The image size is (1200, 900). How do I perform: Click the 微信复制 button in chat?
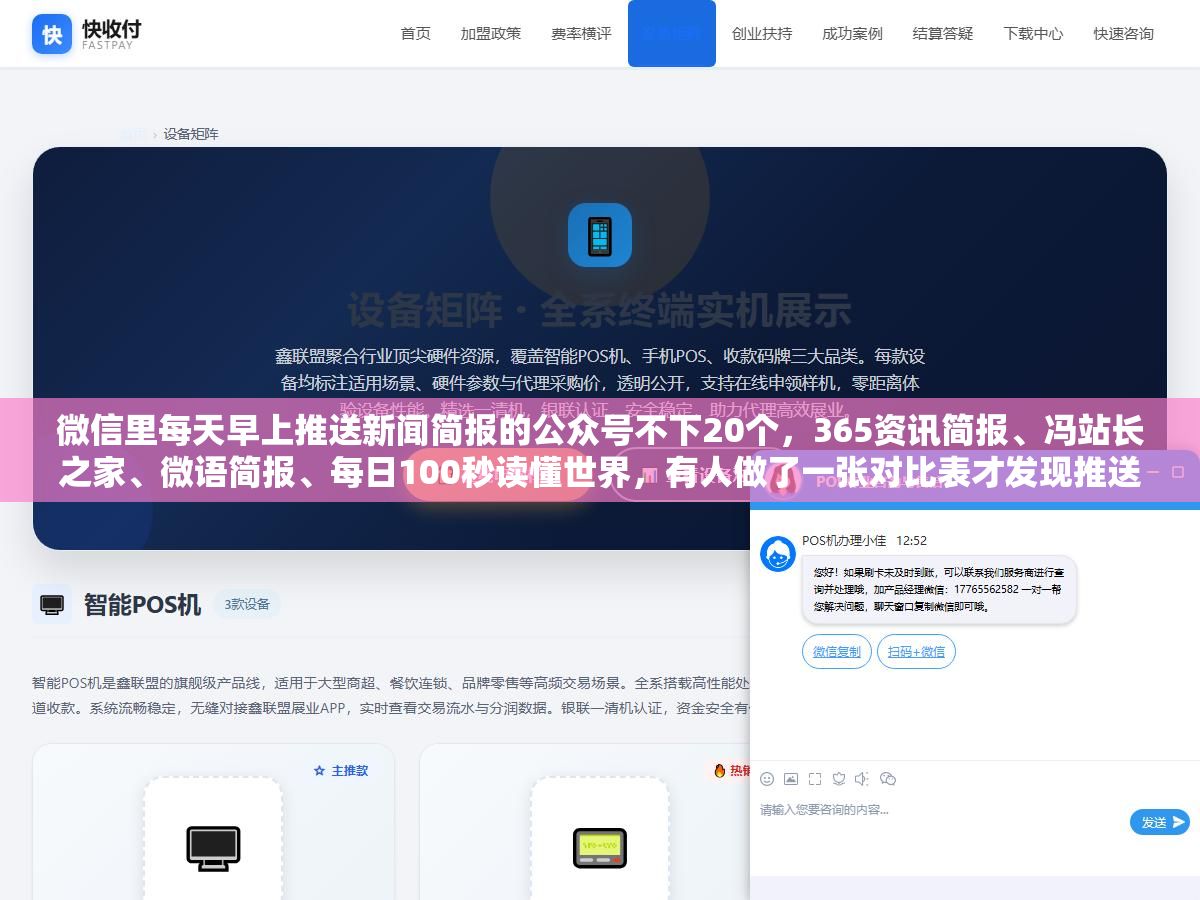836,652
